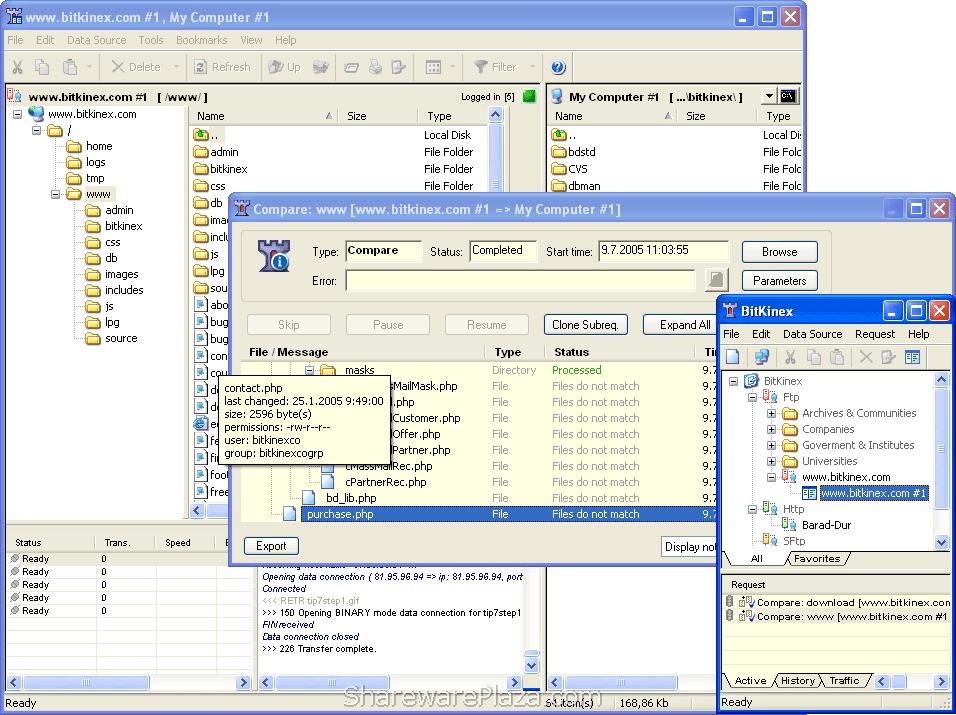Image resolution: width=956 pixels, height=715 pixels.
Task: Collapse the Ftp node in BitKinex tree
Action: pos(752,397)
